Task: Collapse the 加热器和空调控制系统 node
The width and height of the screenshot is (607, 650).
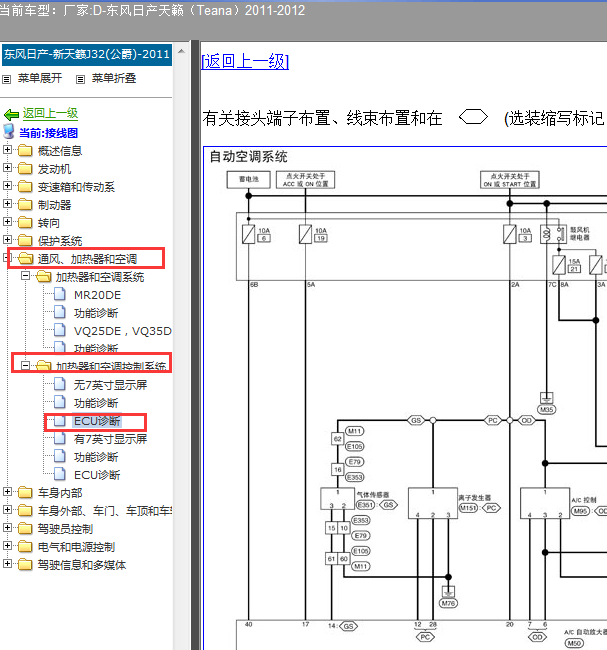Action: pyautogui.click(x=25, y=365)
